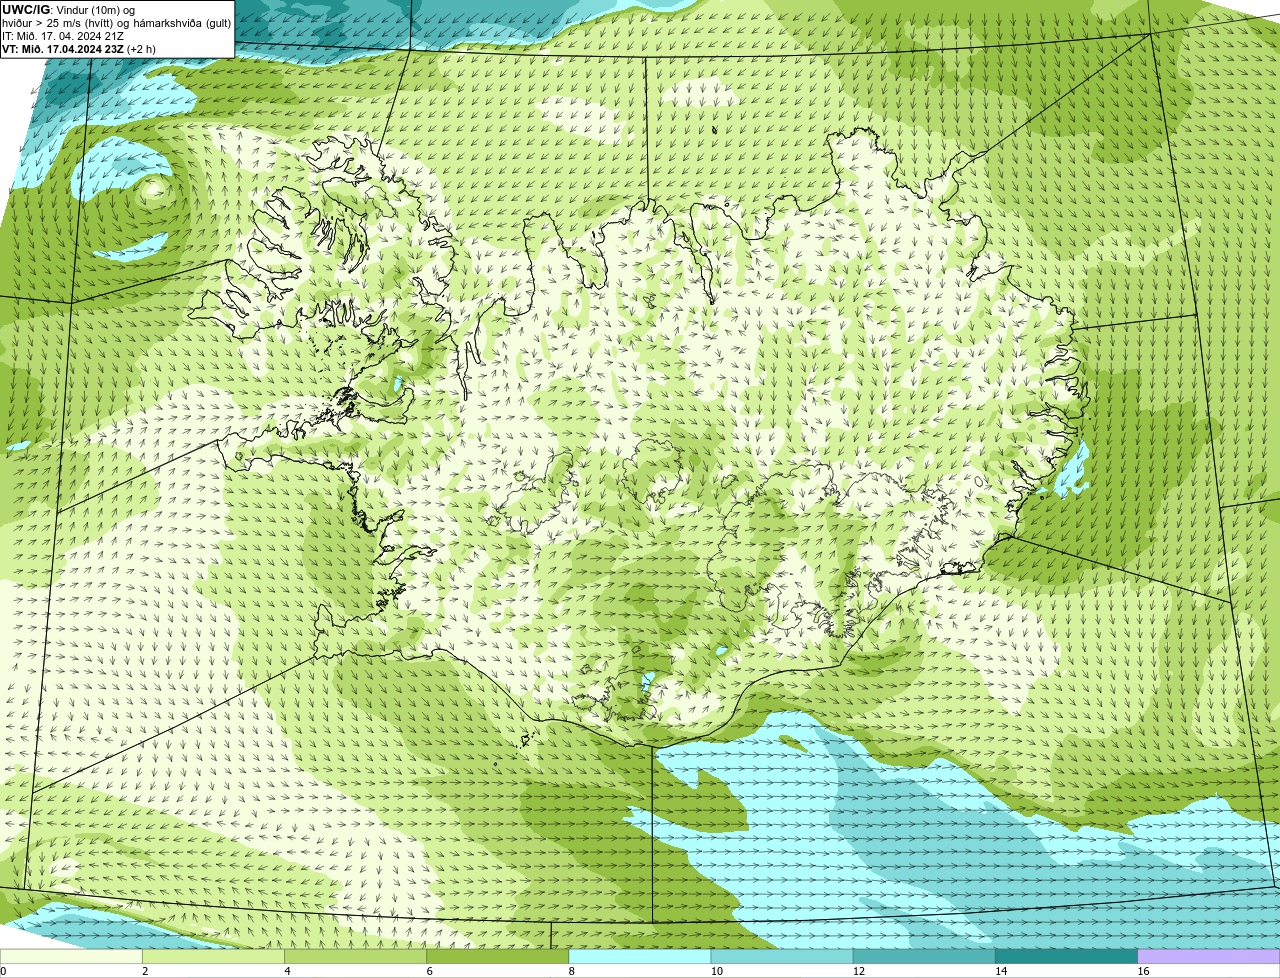Click the legend tick label '6'
The image size is (1280, 978).
pyautogui.click(x=429, y=971)
